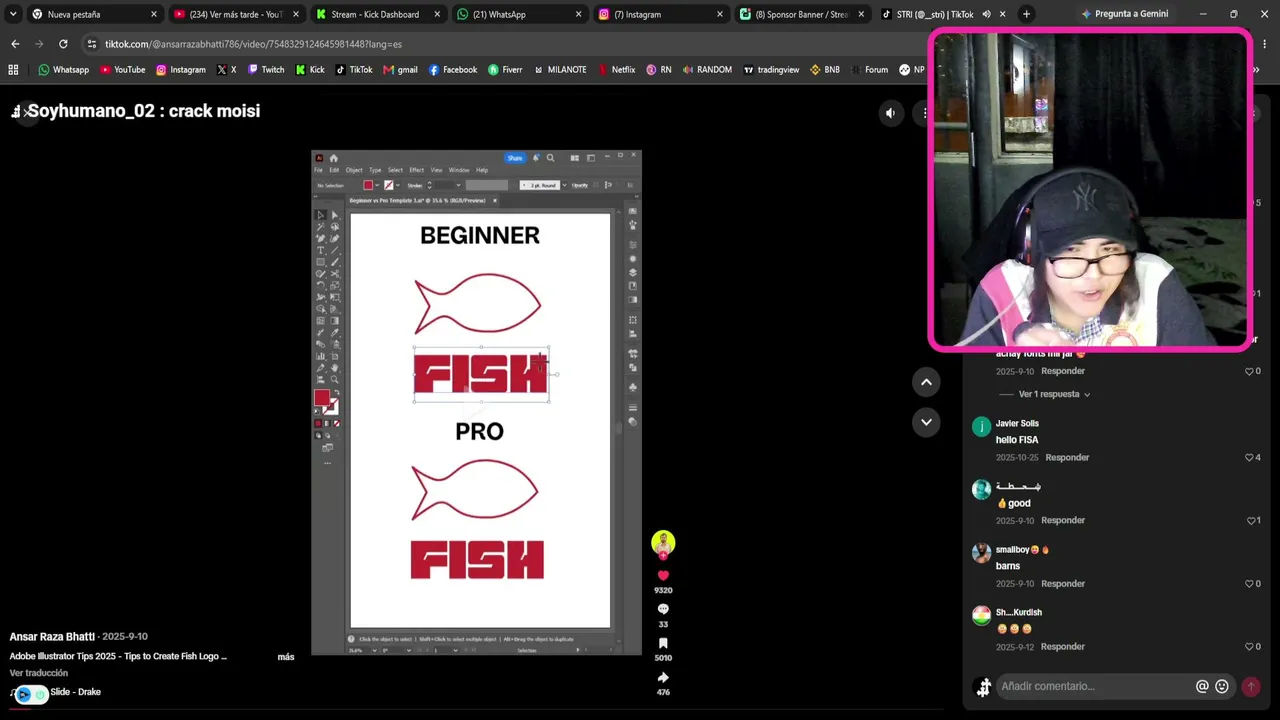The width and height of the screenshot is (1280, 720).
Task: Open the Chrome apps grid
Action: tap(13, 70)
